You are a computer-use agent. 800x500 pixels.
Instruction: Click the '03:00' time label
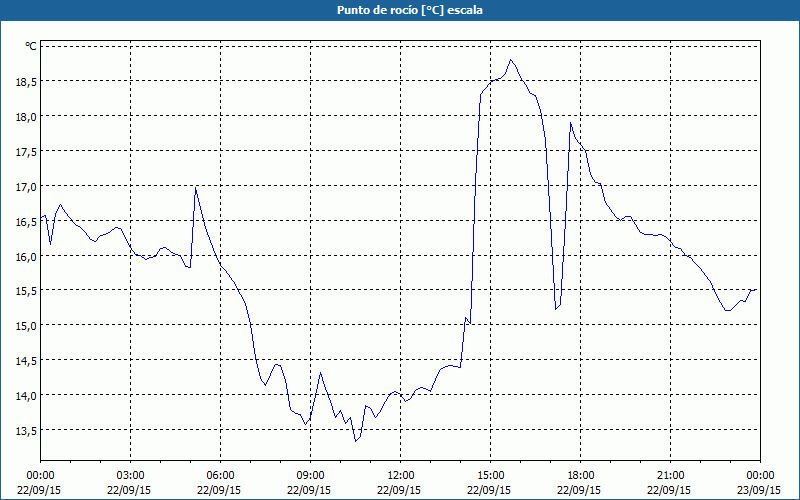130,476
